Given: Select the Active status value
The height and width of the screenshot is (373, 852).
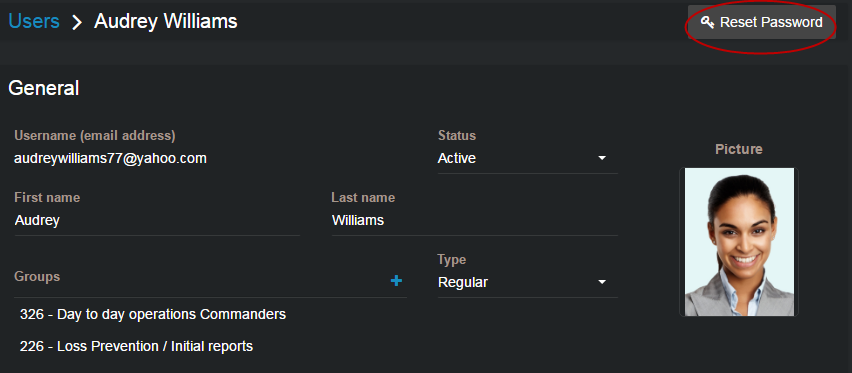Looking at the screenshot, I should coord(457,158).
